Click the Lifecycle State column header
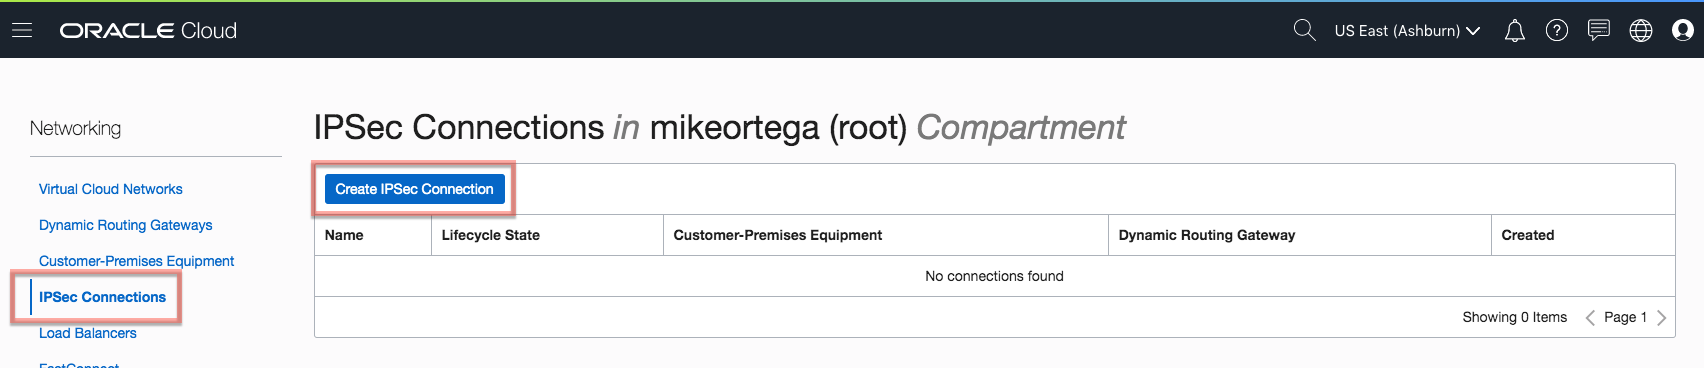1704x368 pixels. click(491, 235)
